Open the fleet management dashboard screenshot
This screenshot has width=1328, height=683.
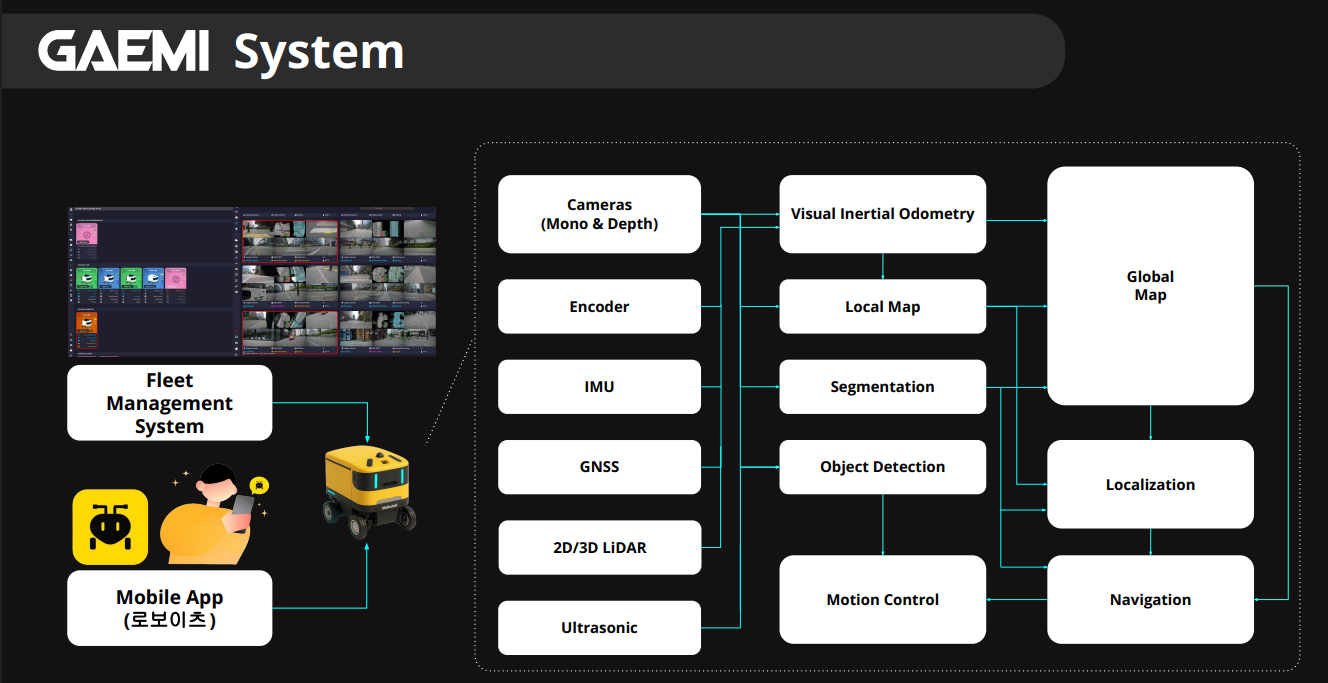[x=252, y=283]
